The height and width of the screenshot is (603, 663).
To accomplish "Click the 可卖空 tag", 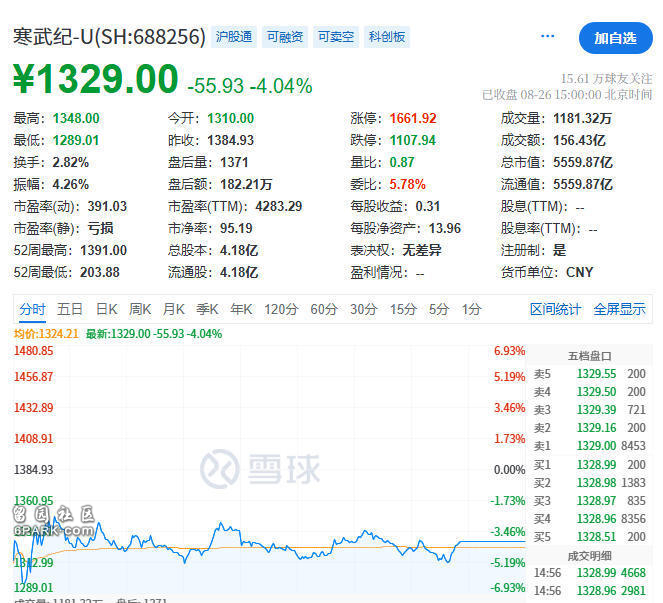I will point(335,37).
